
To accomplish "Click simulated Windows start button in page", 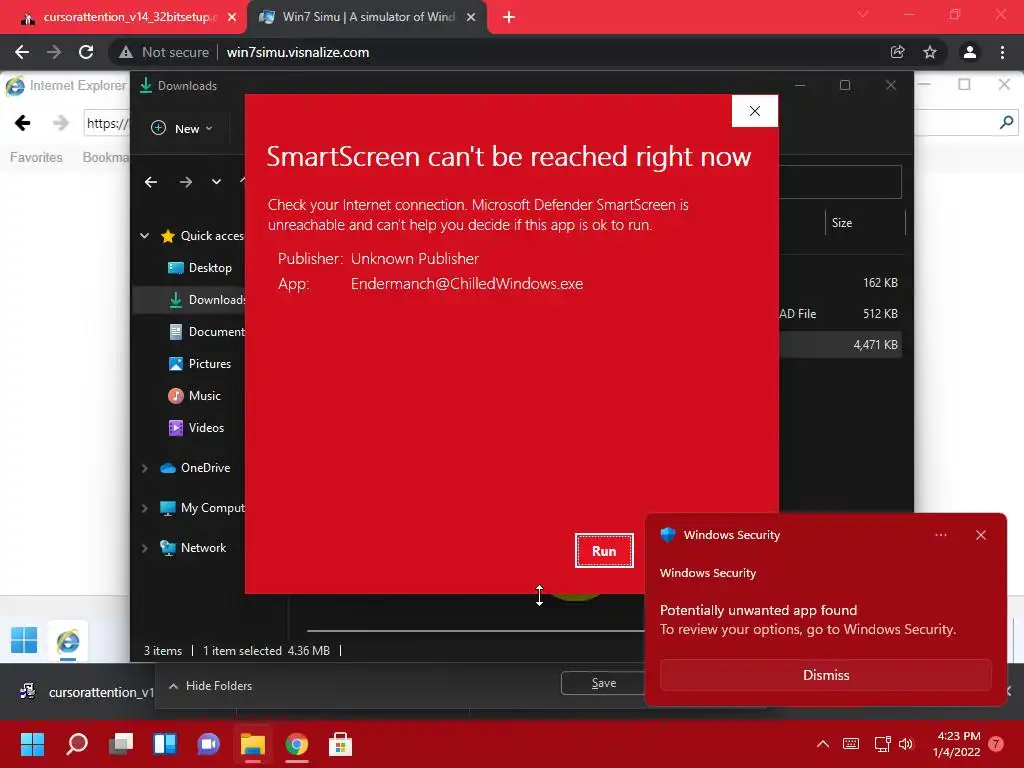I will click(24, 640).
